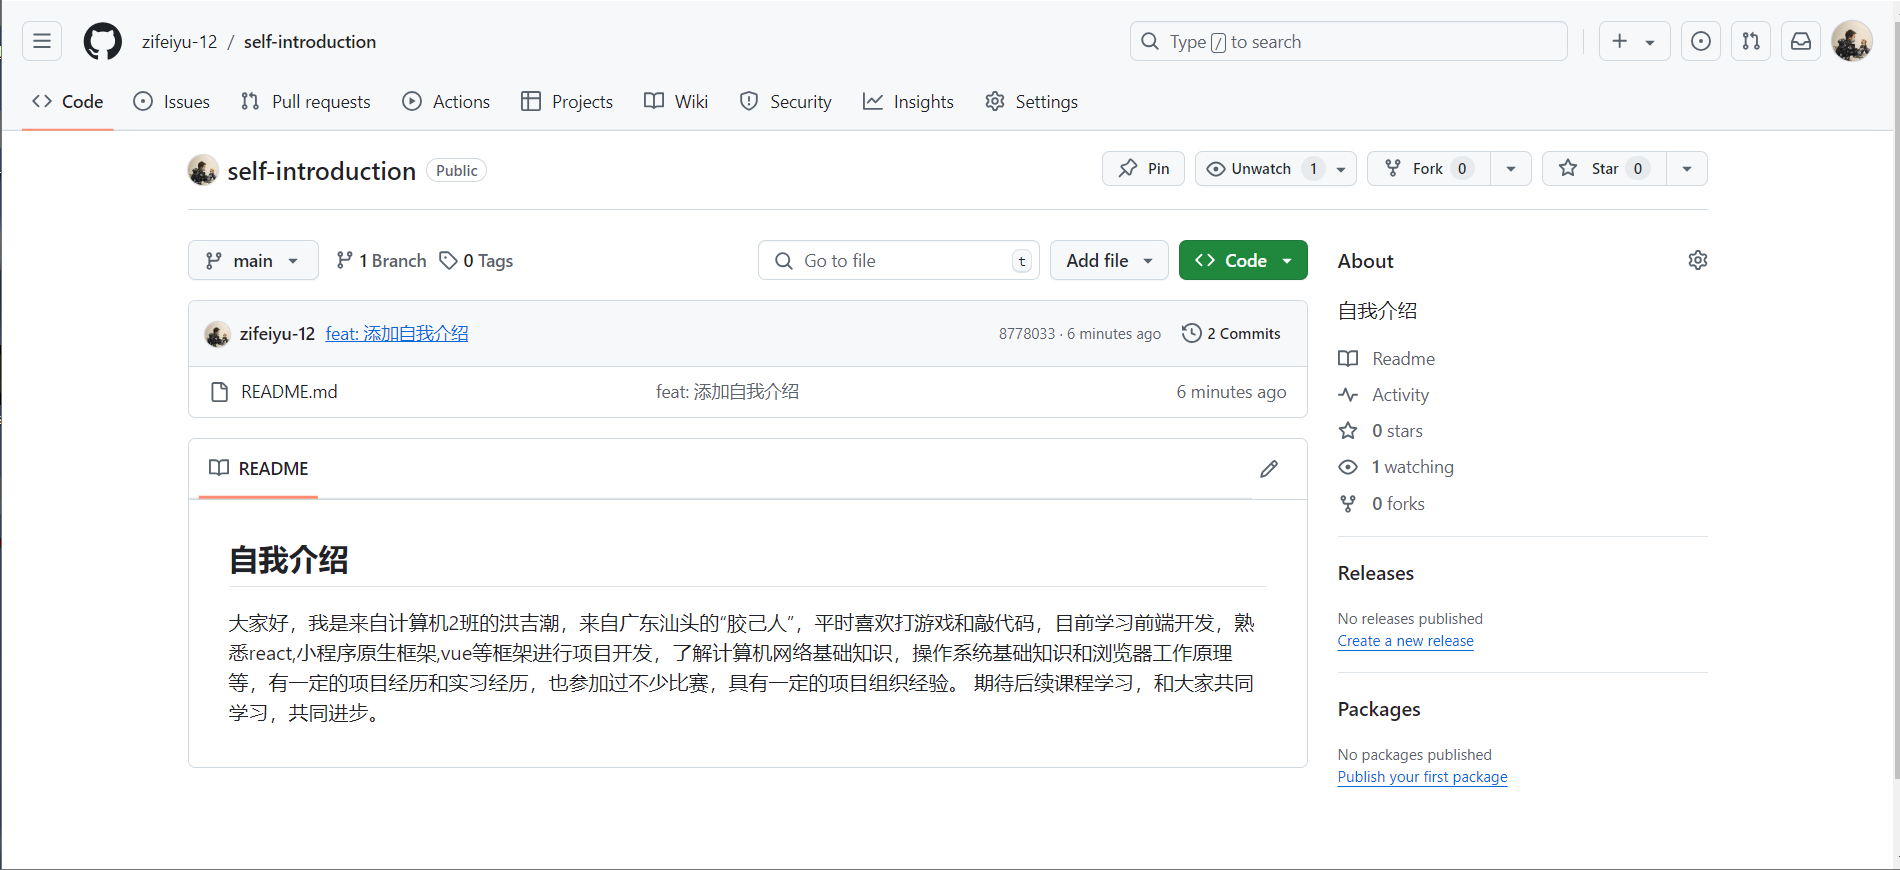Open the self-introduction breadcrumb link
The image size is (1900, 870).
tap(310, 41)
